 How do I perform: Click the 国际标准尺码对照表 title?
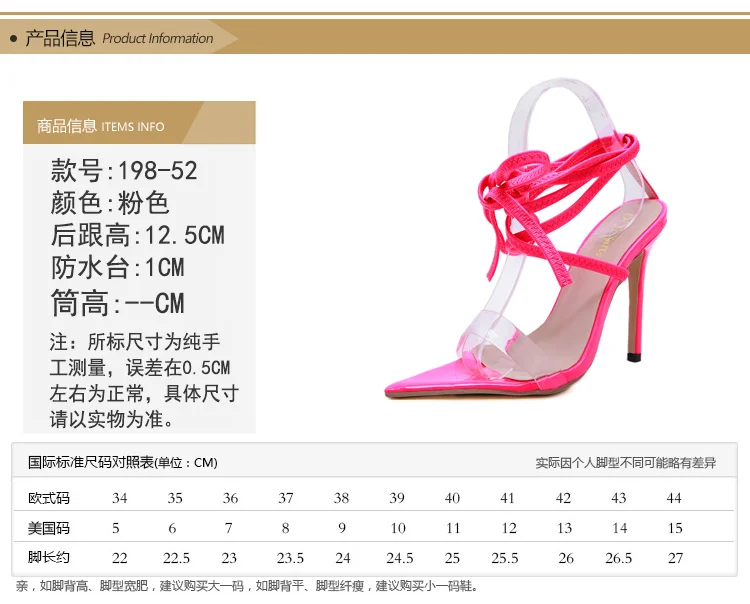click(122, 462)
